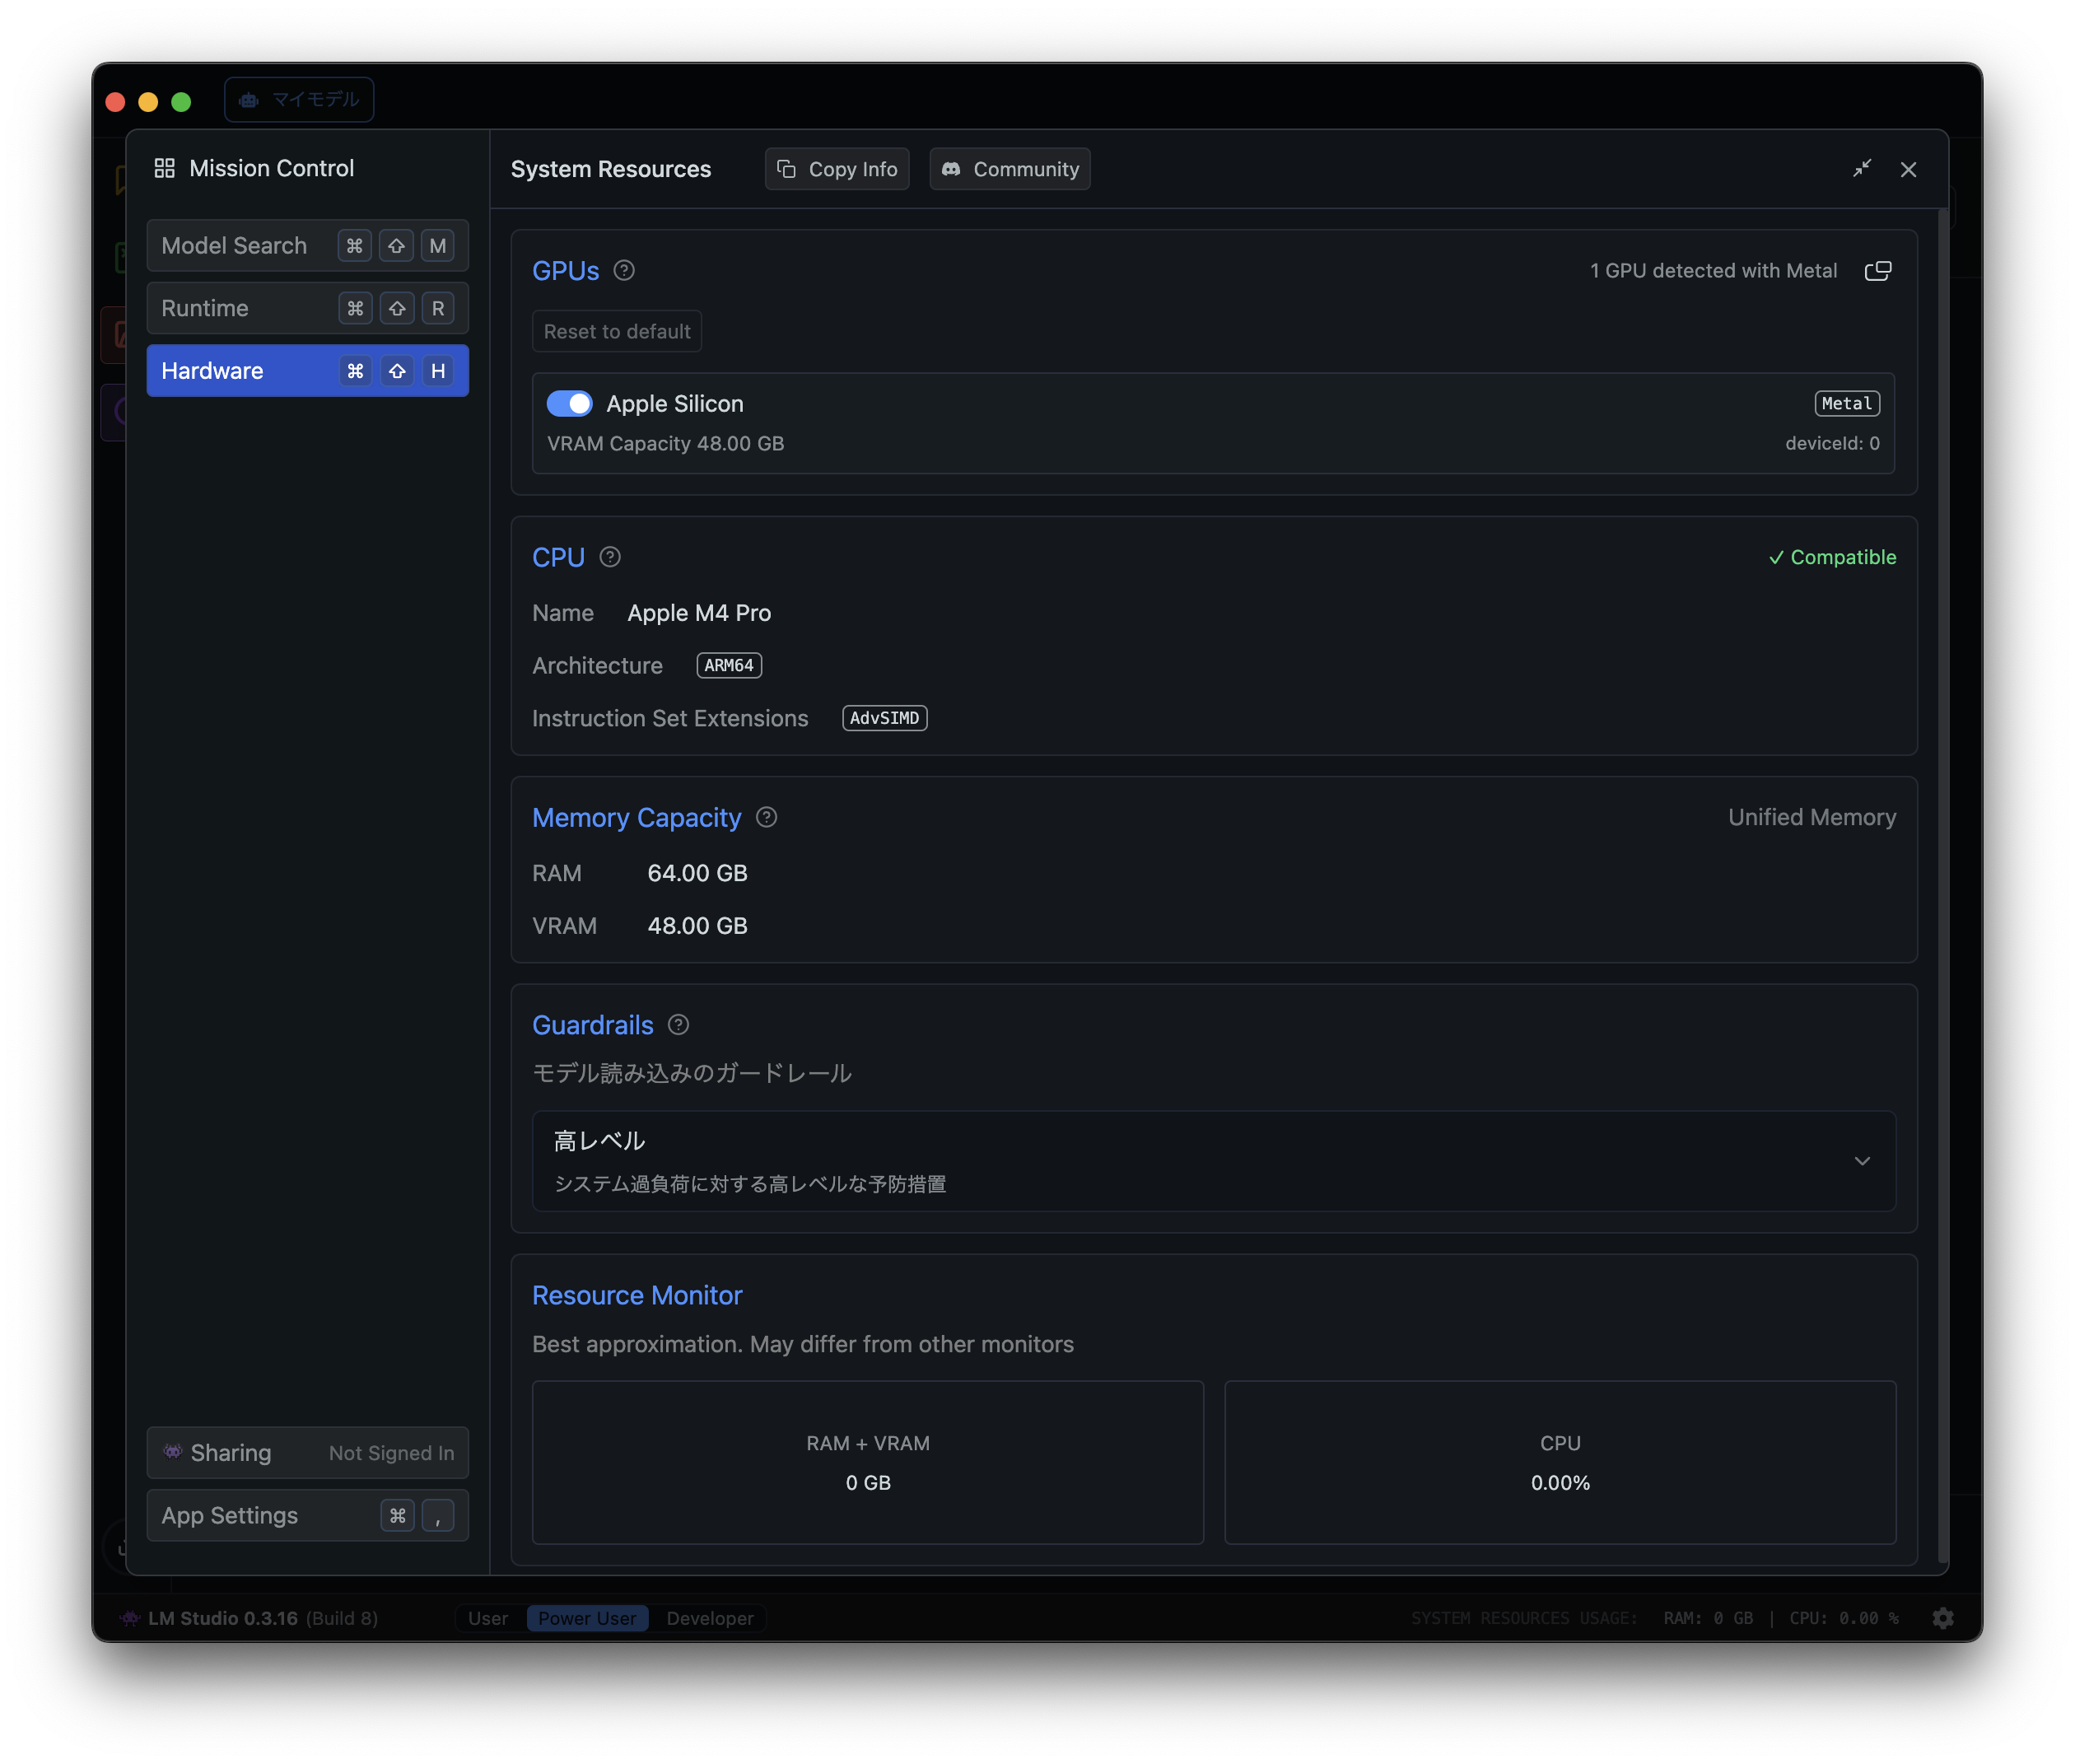Open GPU info pop-out window icon

1877,270
